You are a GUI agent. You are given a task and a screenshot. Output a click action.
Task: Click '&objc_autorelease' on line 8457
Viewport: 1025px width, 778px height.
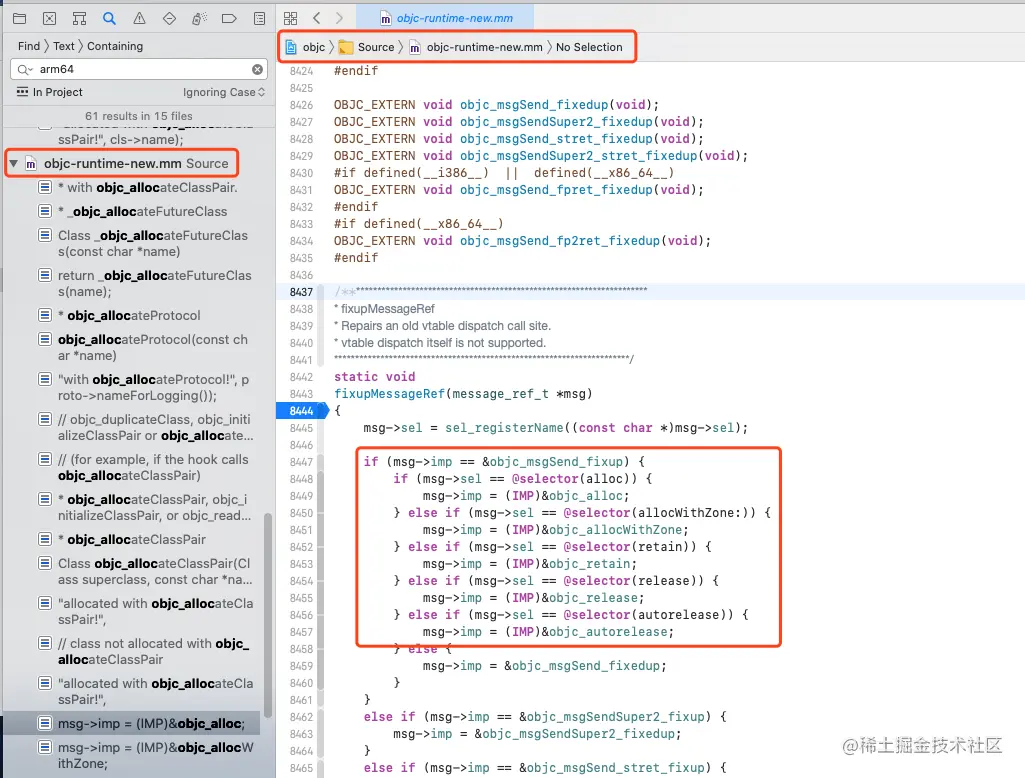604,632
